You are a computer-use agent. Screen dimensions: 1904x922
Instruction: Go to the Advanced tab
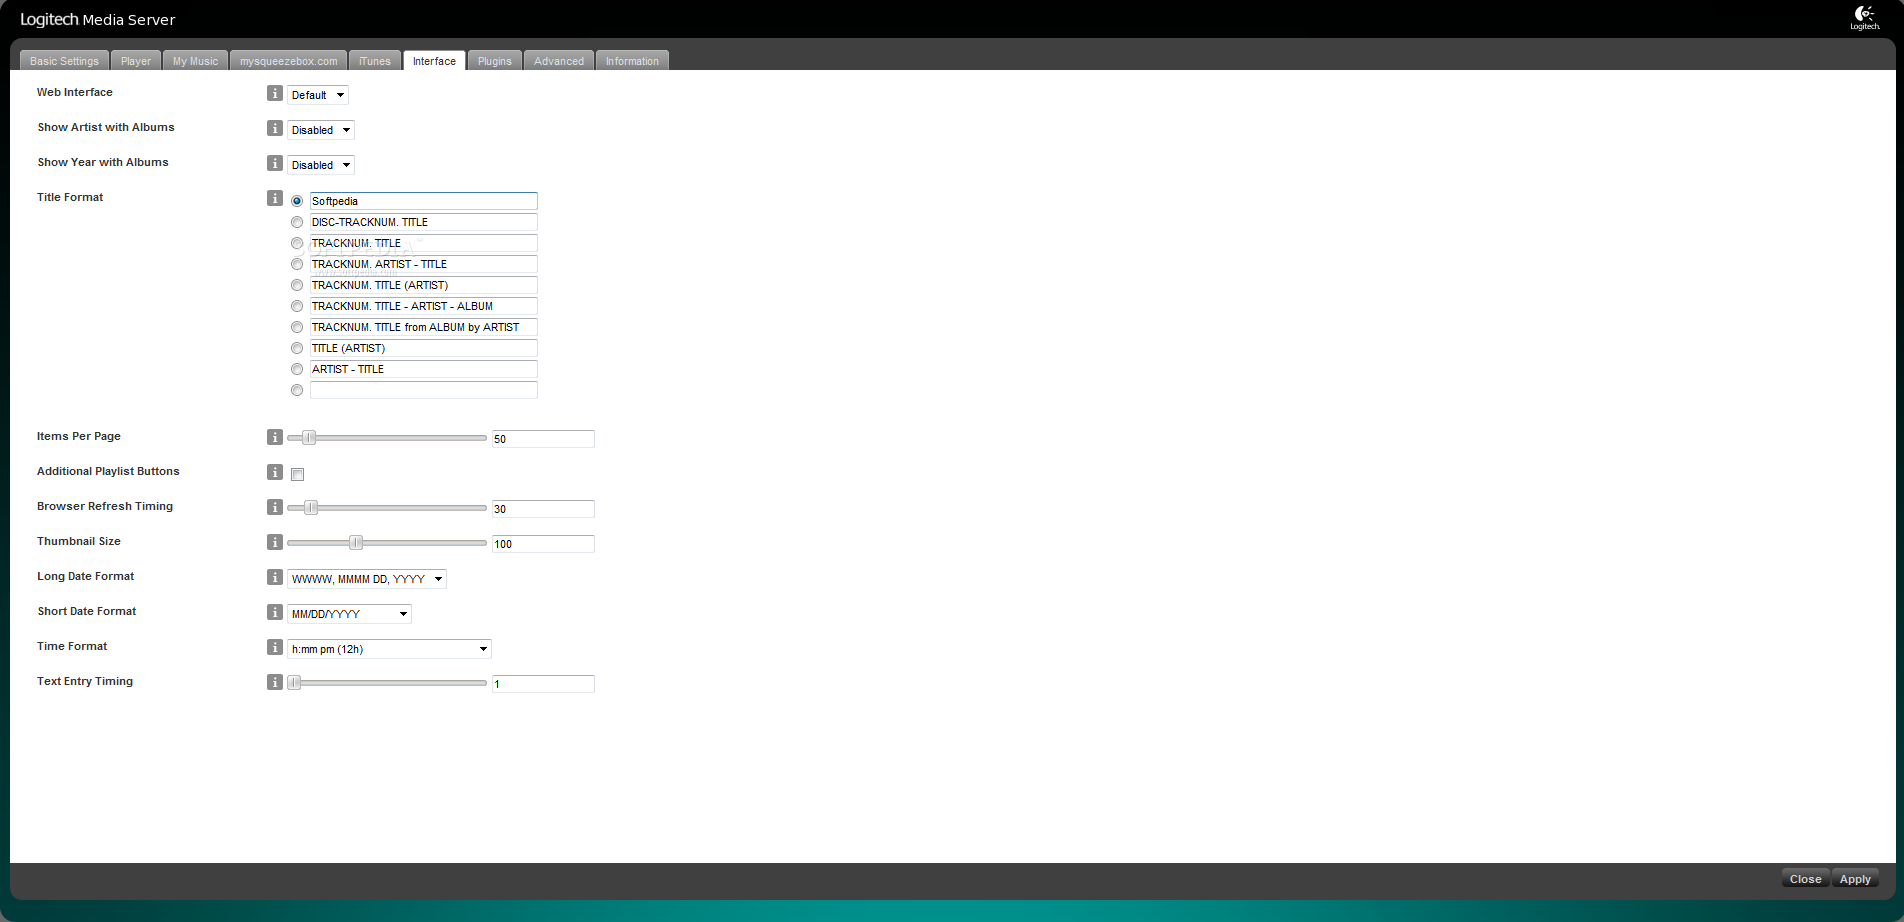click(x=559, y=61)
